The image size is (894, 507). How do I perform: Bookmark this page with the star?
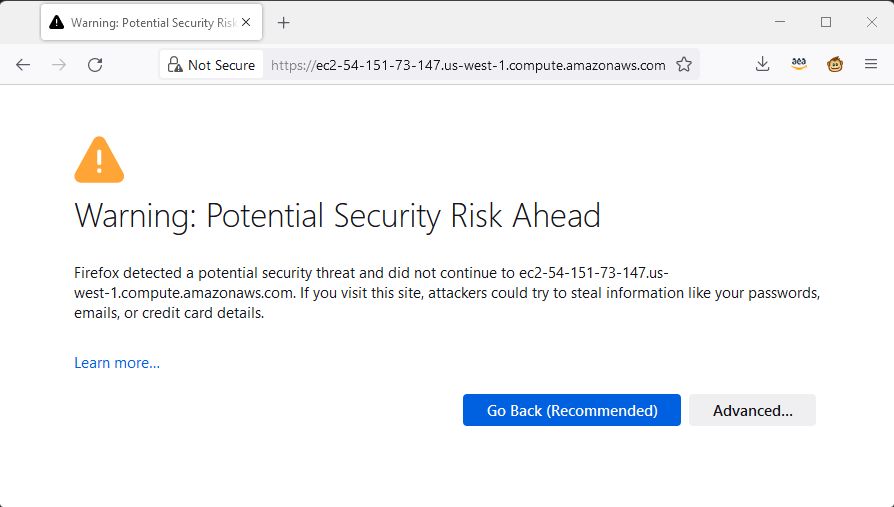[684, 65]
